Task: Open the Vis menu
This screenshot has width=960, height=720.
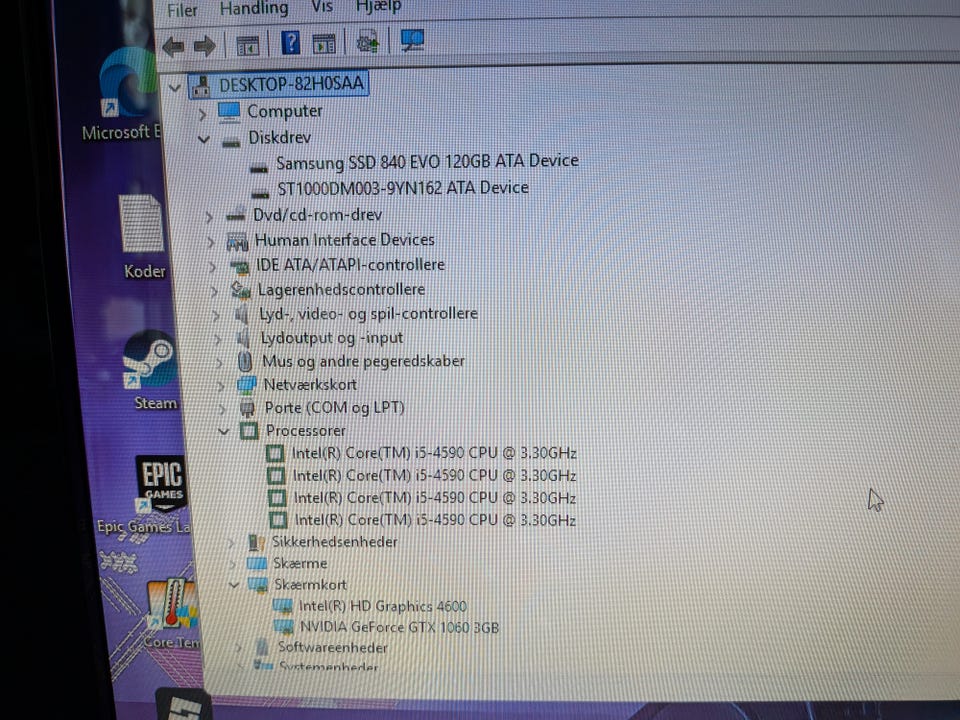Action: coord(322,7)
